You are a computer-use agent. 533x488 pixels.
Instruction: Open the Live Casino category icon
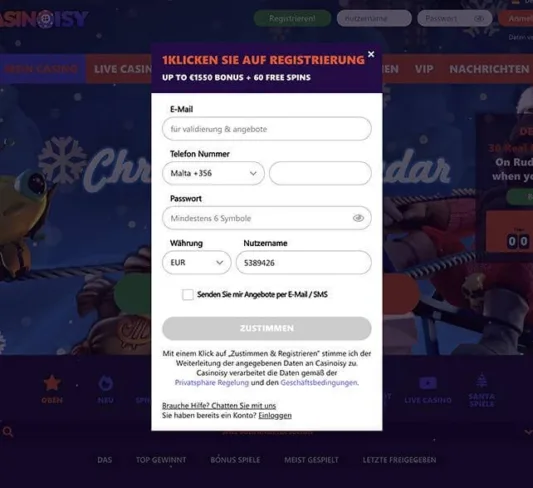[x=428, y=390]
